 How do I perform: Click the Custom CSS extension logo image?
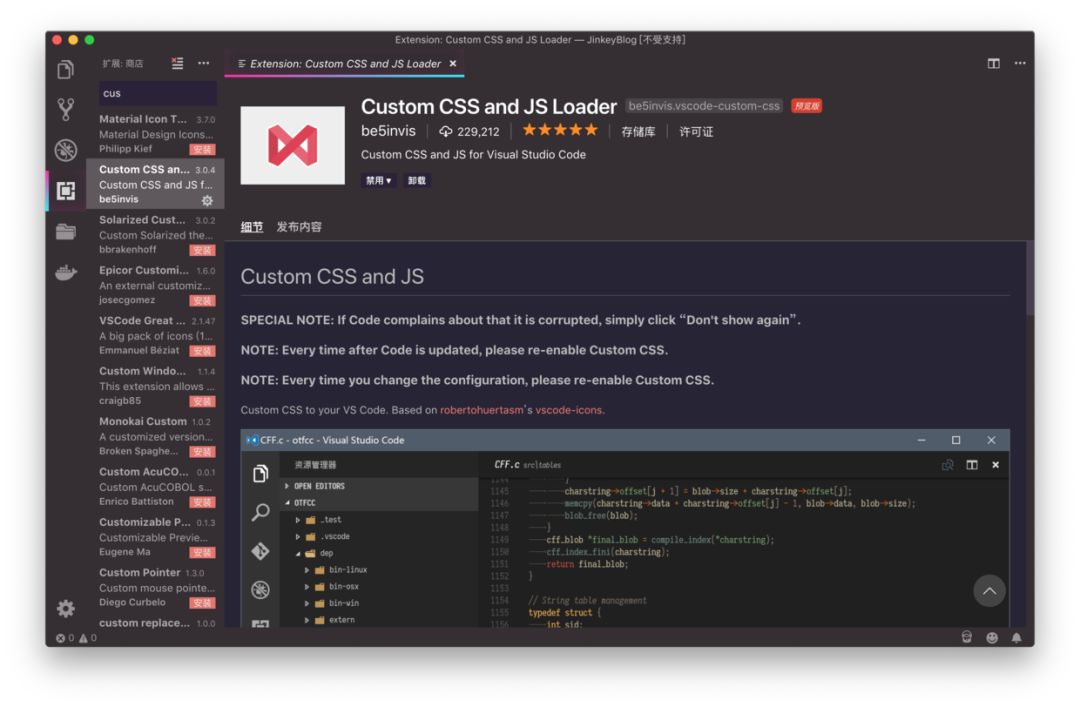[x=292, y=145]
